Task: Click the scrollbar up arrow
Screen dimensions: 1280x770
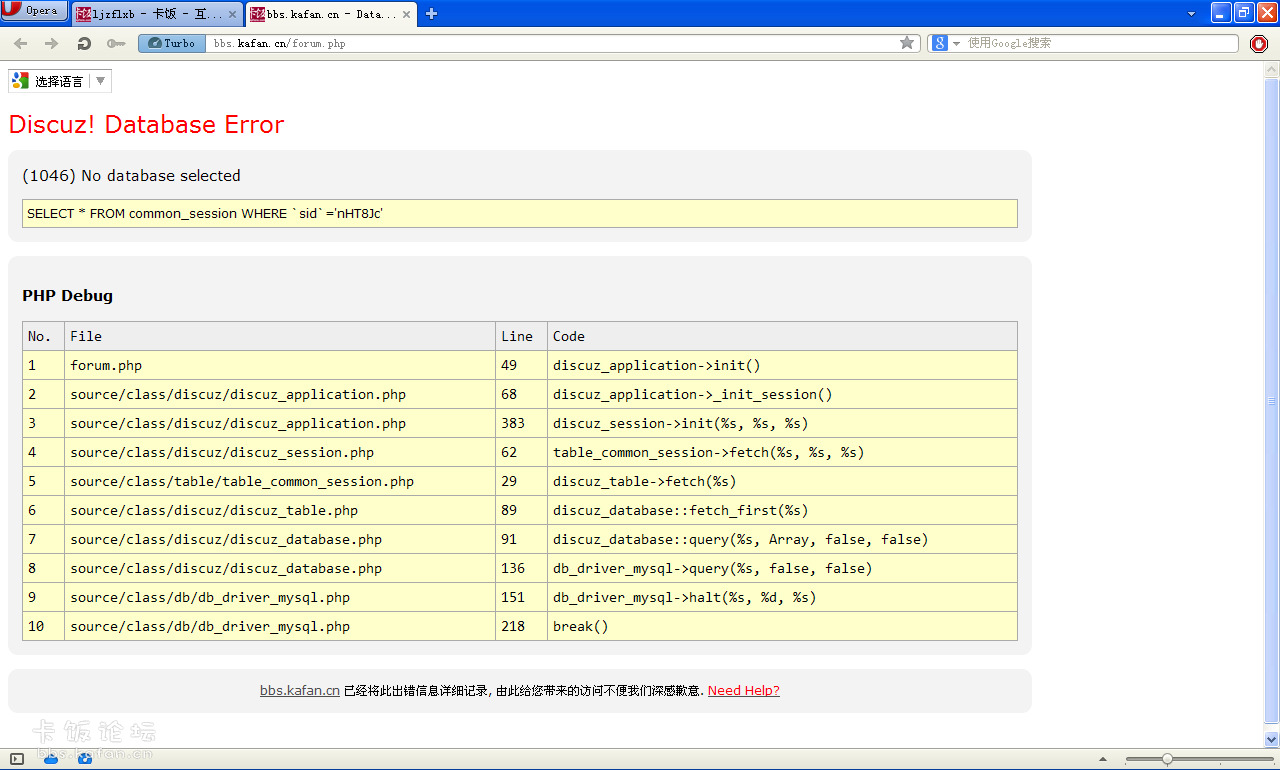Action: click(1271, 69)
